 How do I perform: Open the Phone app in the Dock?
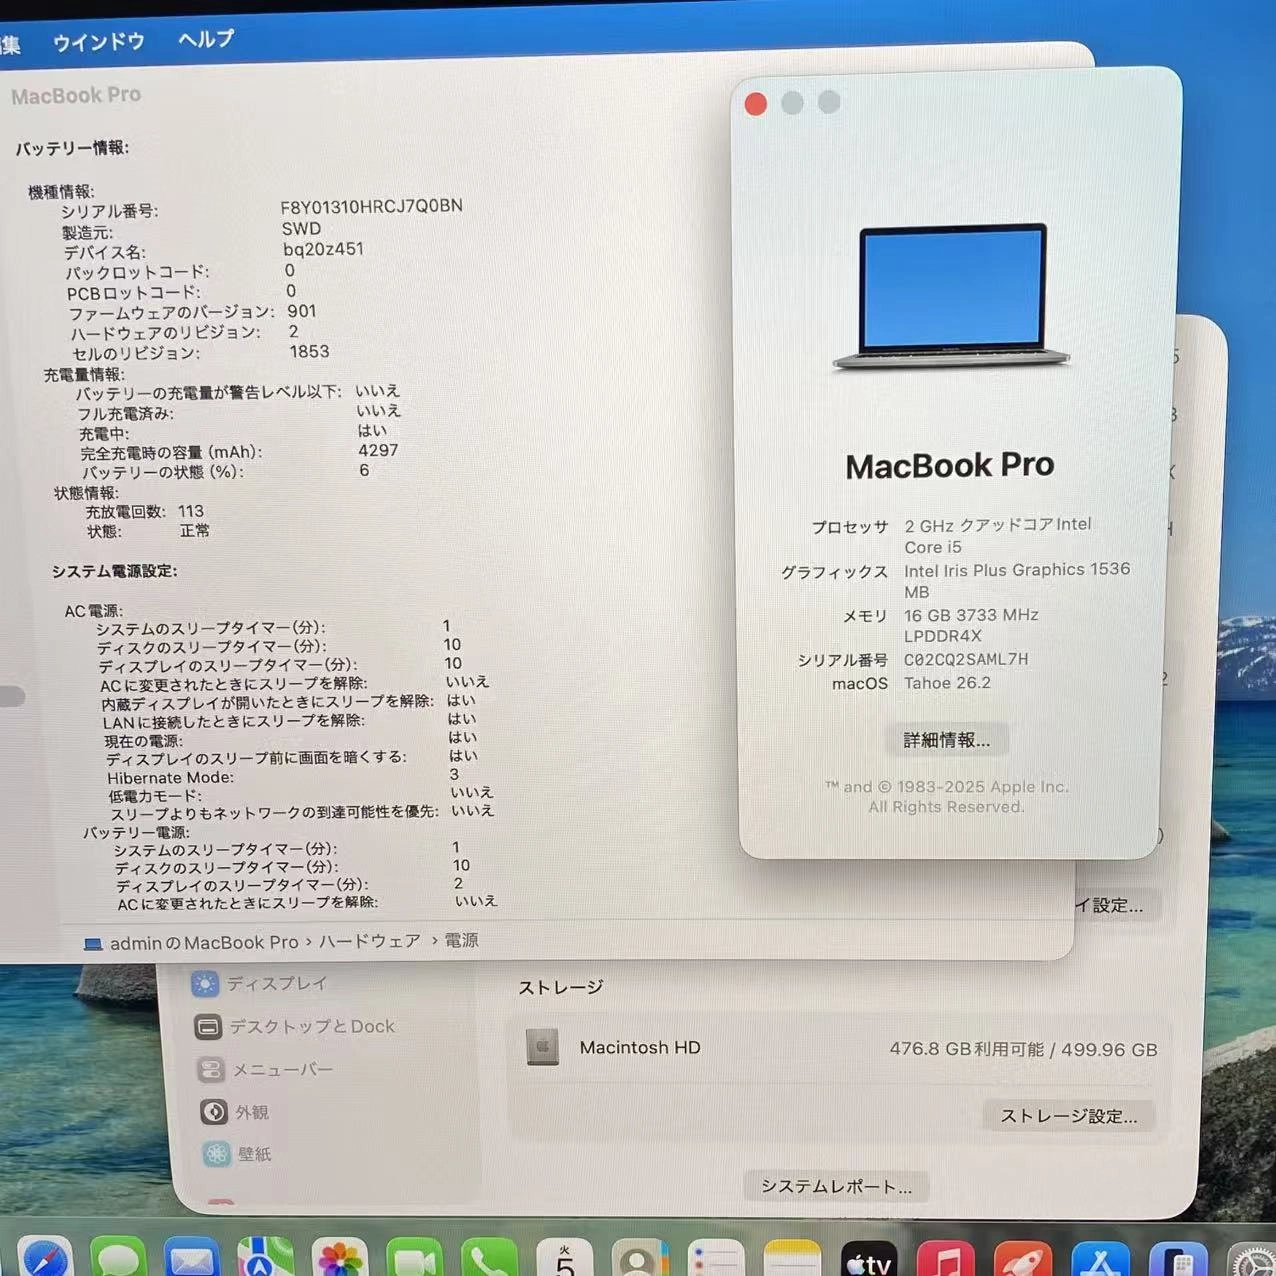pyautogui.click(x=489, y=1259)
